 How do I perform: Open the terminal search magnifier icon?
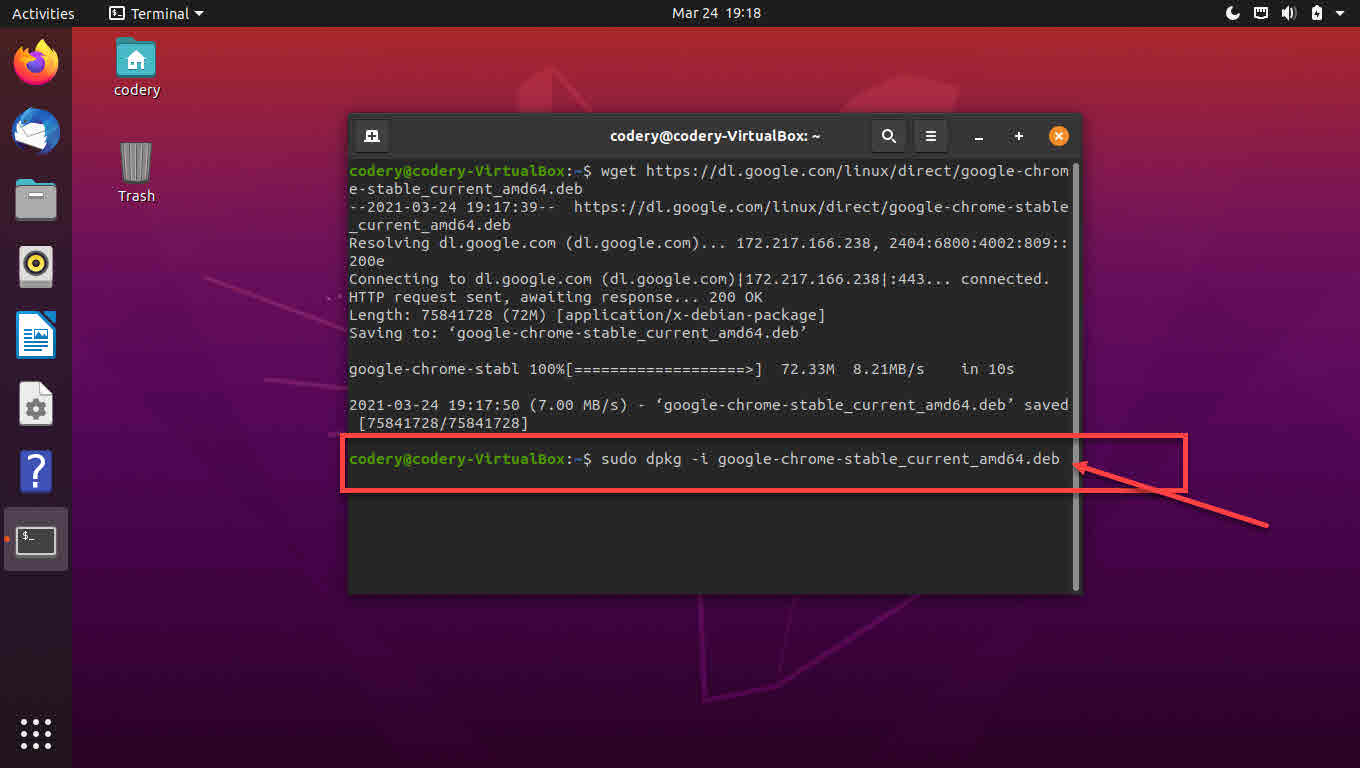pyautogui.click(x=888, y=136)
